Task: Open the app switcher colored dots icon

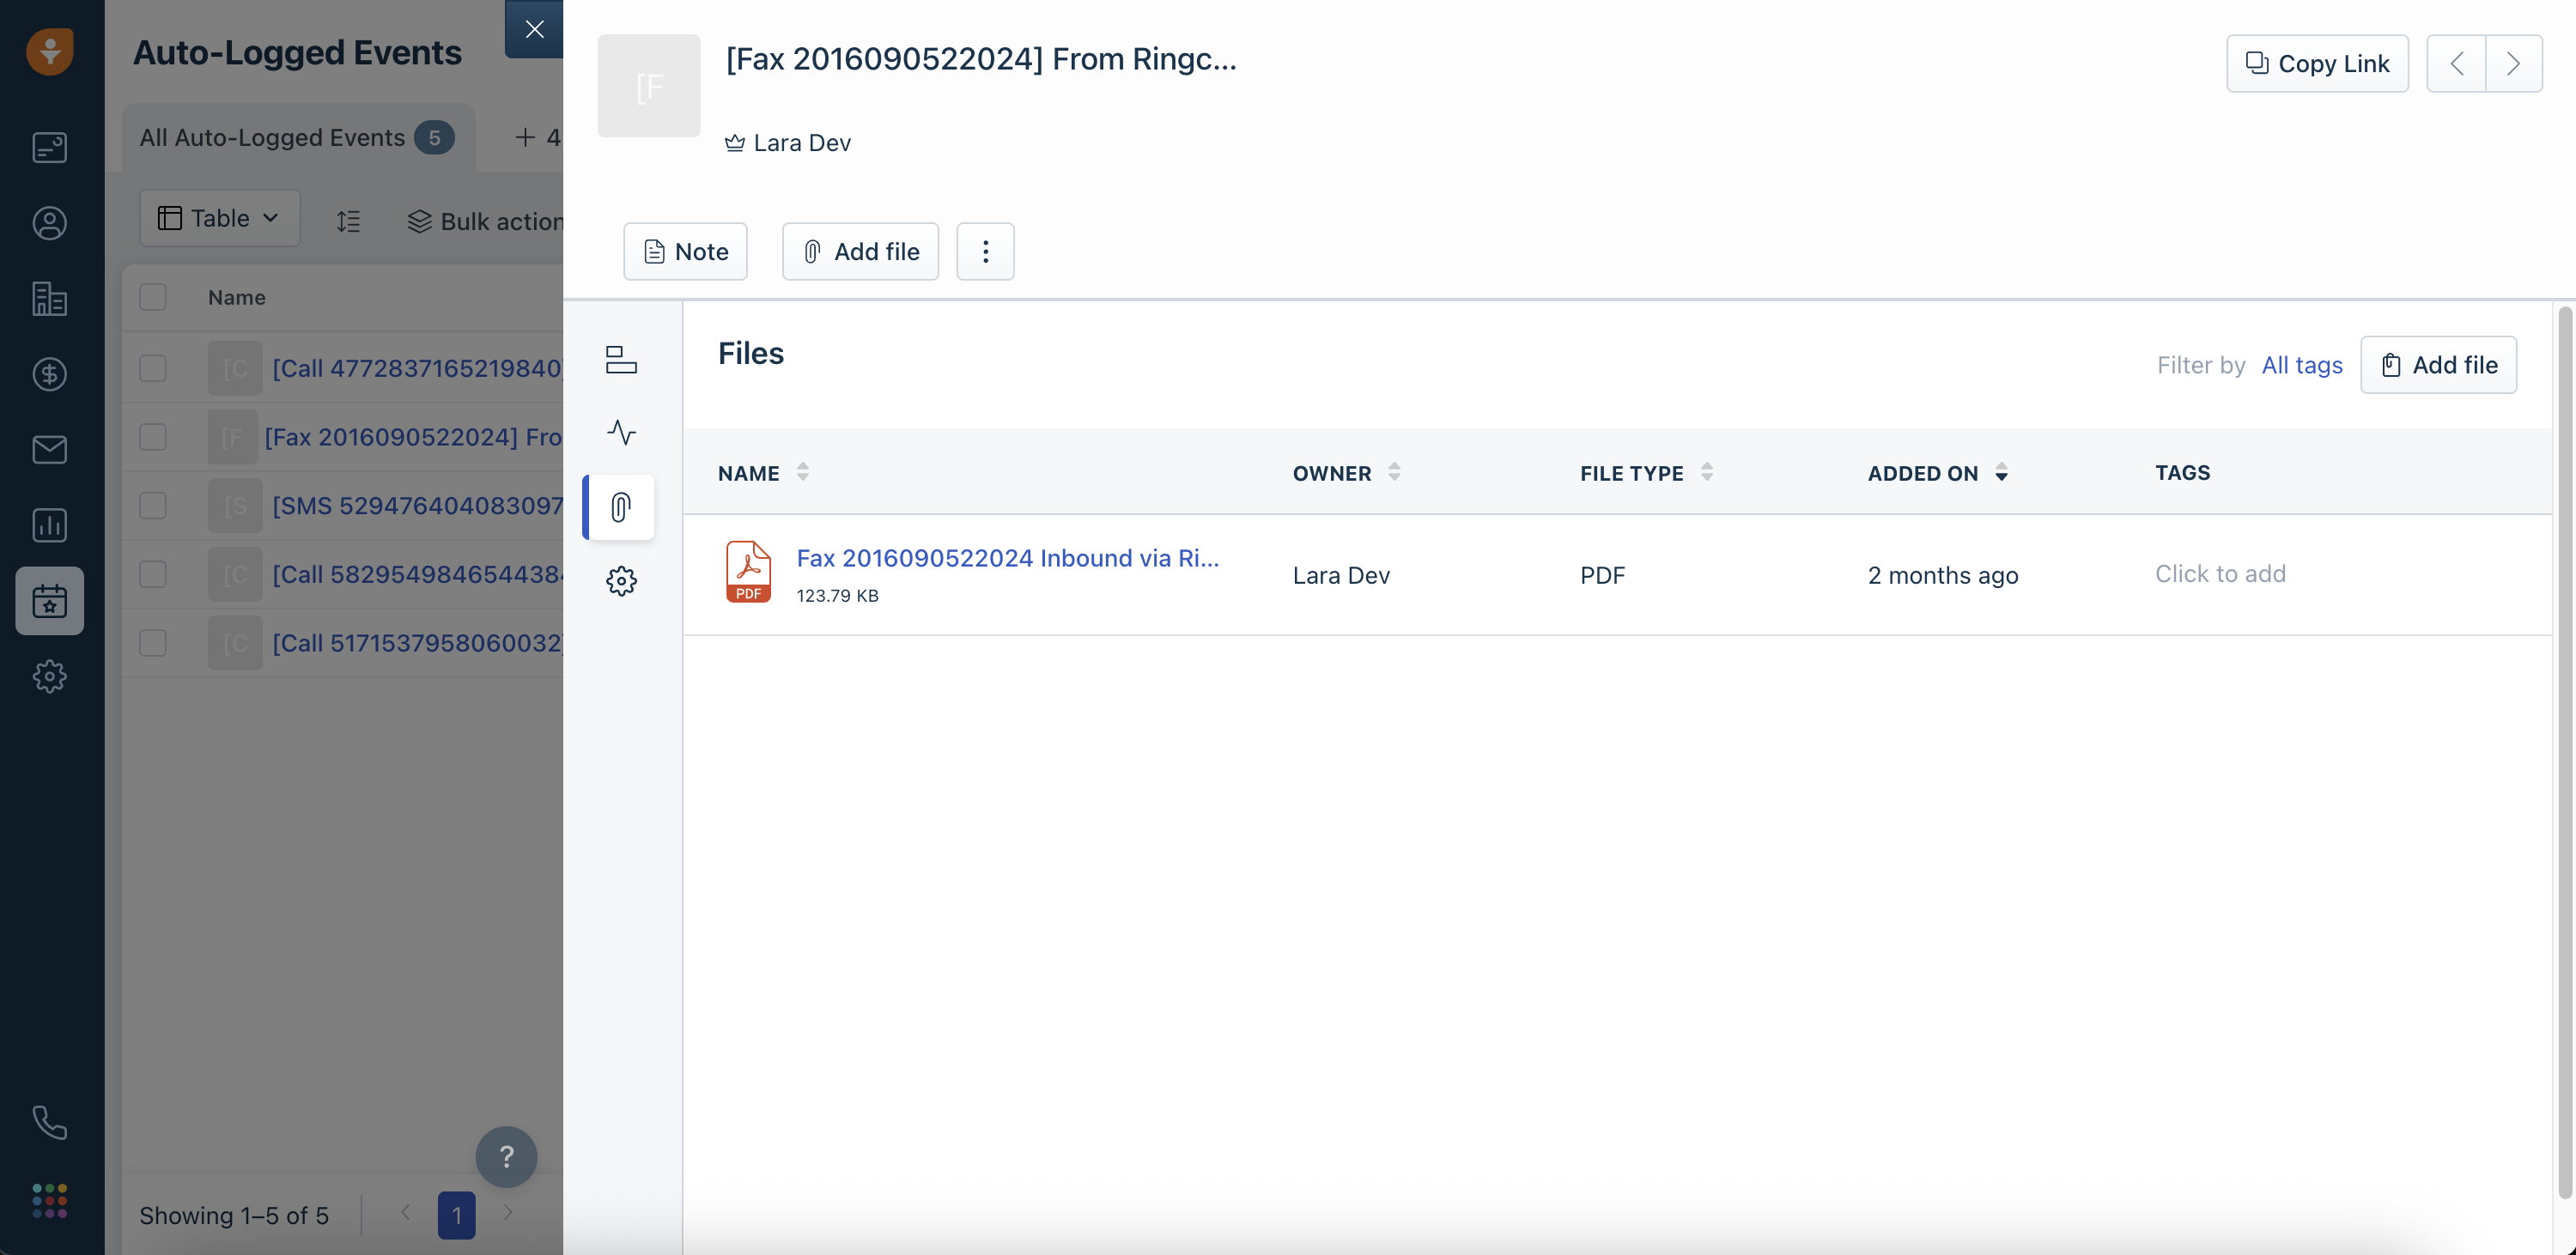Action: 49,1200
